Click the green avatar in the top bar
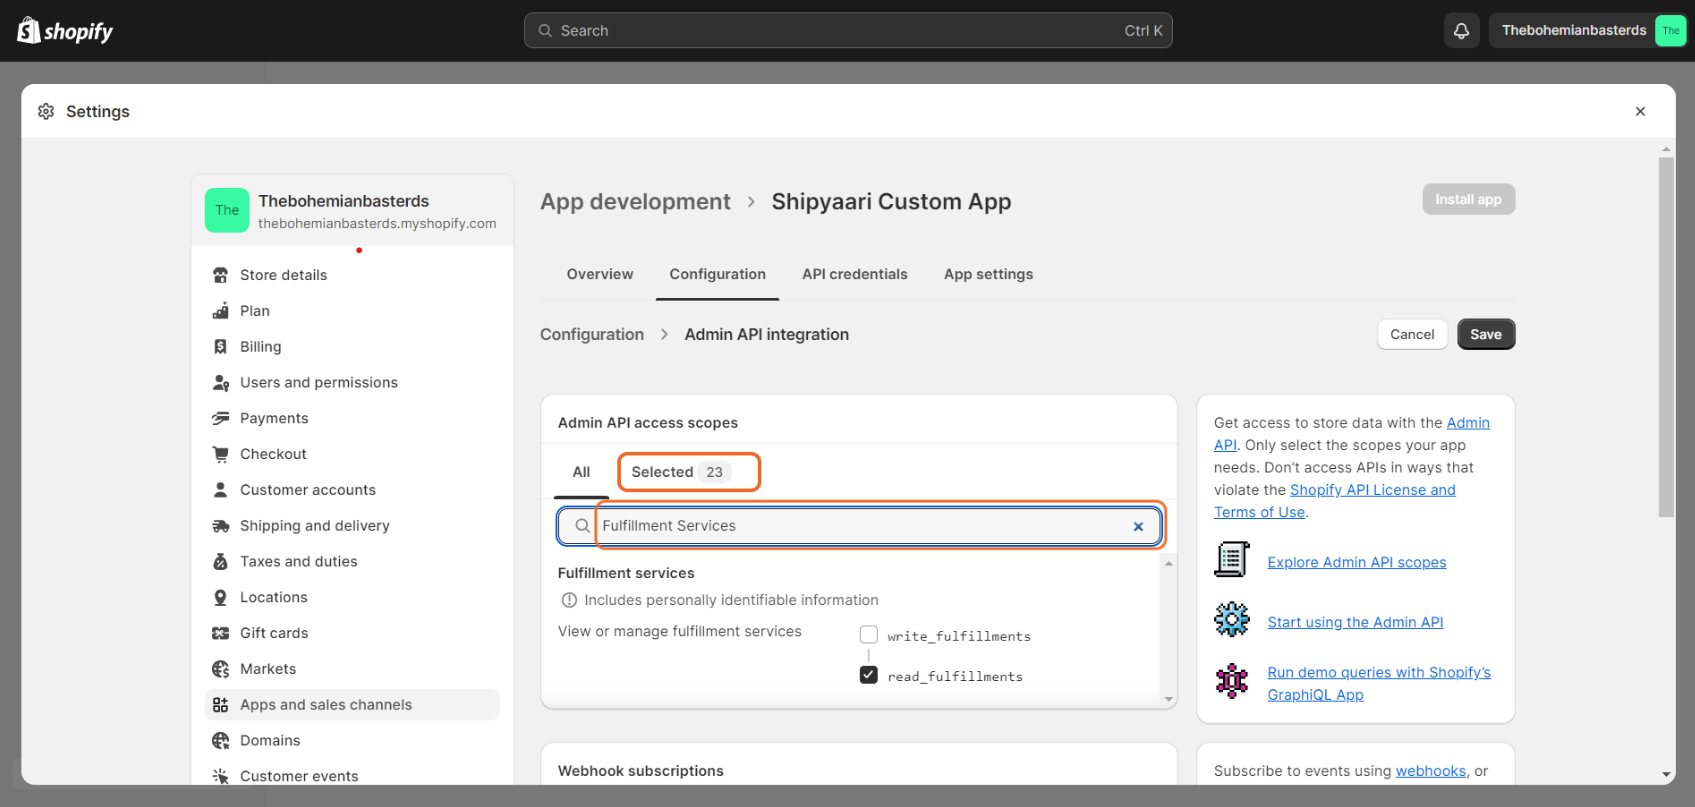The width and height of the screenshot is (1695, 807). coord(1670,31)
